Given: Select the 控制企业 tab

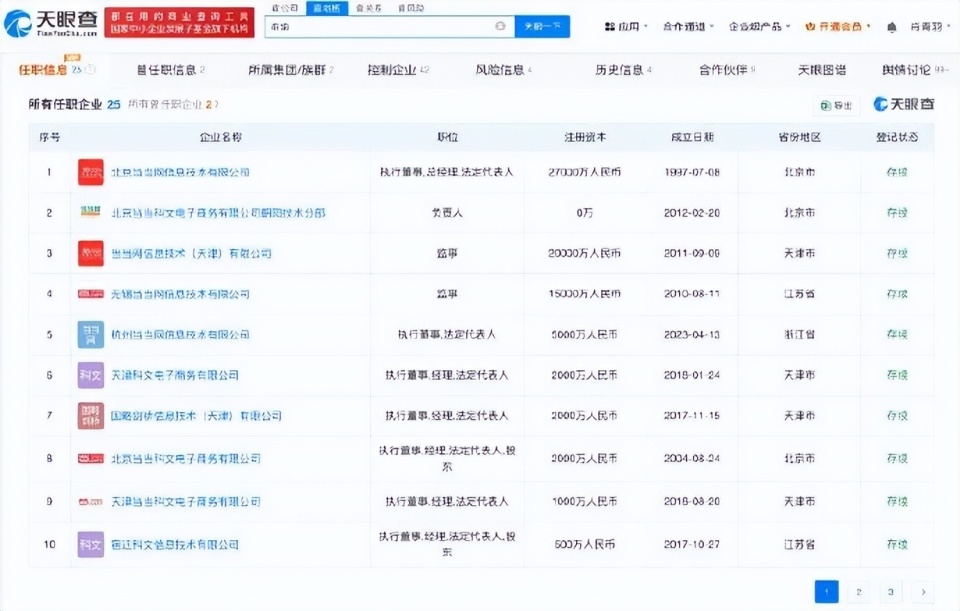Looking at the screenshot, I should (x=399, y=70).
